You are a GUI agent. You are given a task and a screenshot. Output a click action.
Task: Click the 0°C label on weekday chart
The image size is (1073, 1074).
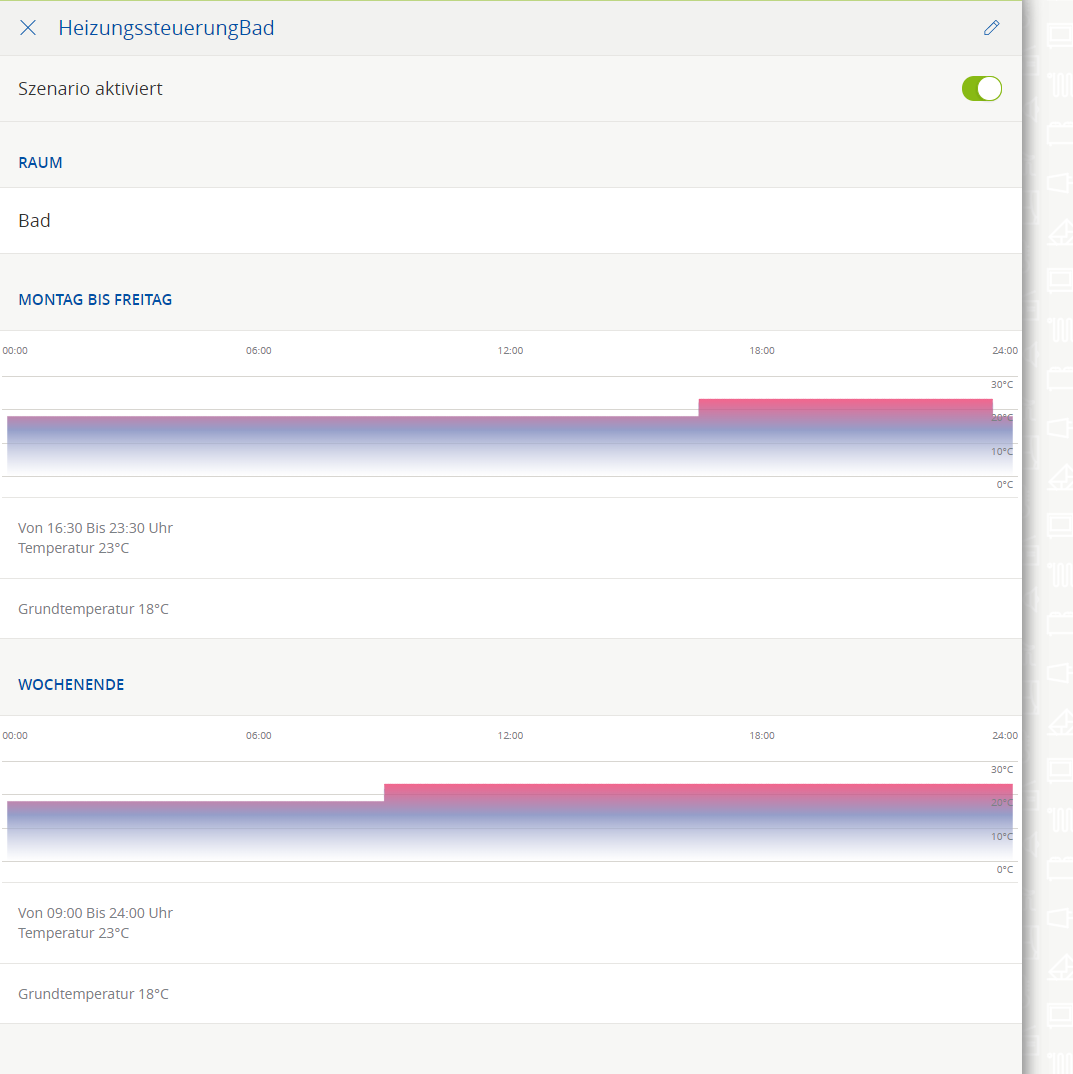click(1004, 485)
